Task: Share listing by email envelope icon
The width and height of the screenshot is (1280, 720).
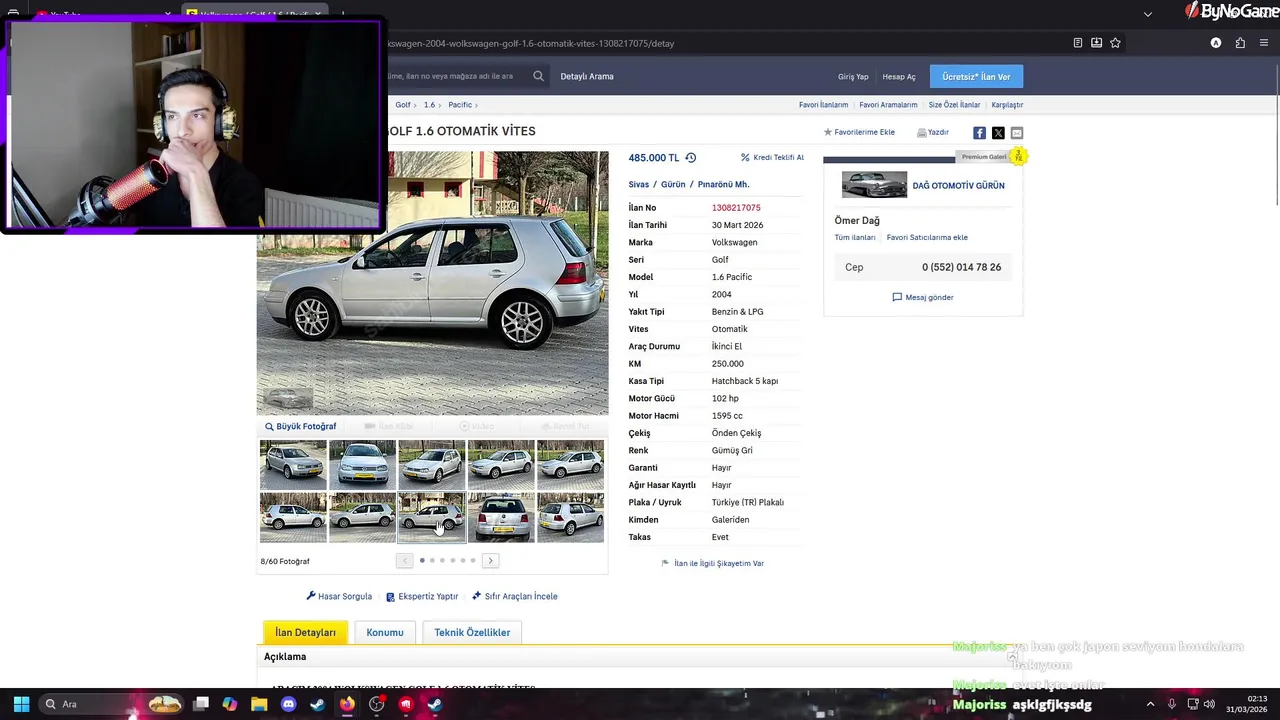Action: point(1017,133)
